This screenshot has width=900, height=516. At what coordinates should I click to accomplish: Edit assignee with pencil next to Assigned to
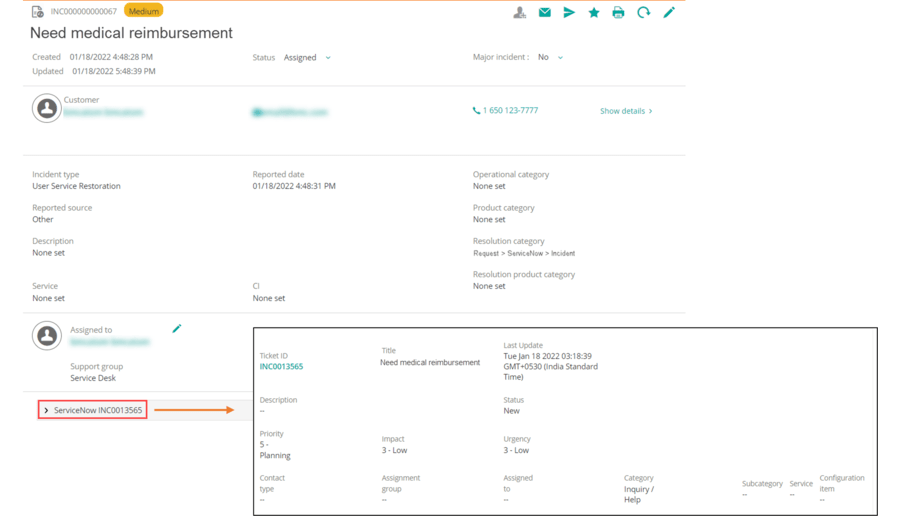(177, 329)
